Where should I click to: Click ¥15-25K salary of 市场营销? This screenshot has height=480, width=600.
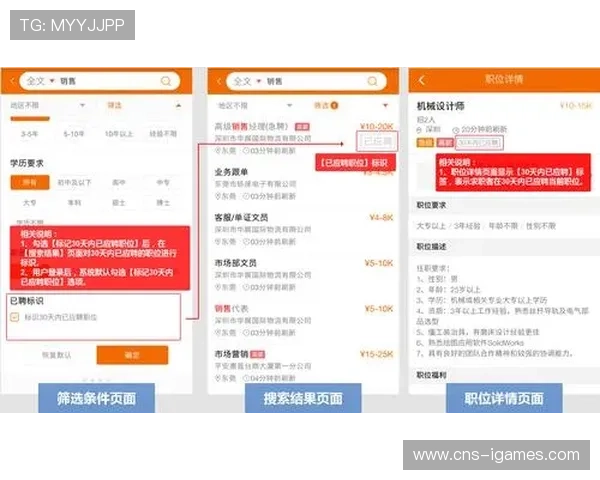(x=377, y=354)
